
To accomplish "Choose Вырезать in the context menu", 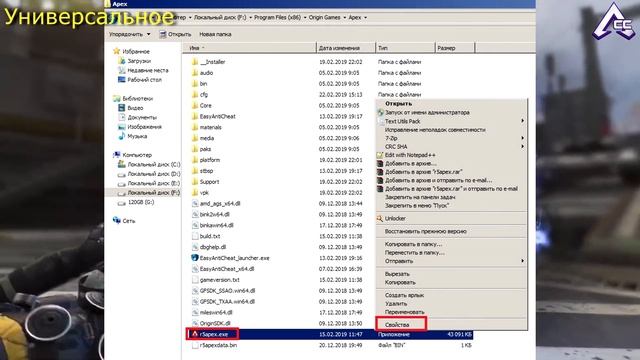I will click(397, 273).
